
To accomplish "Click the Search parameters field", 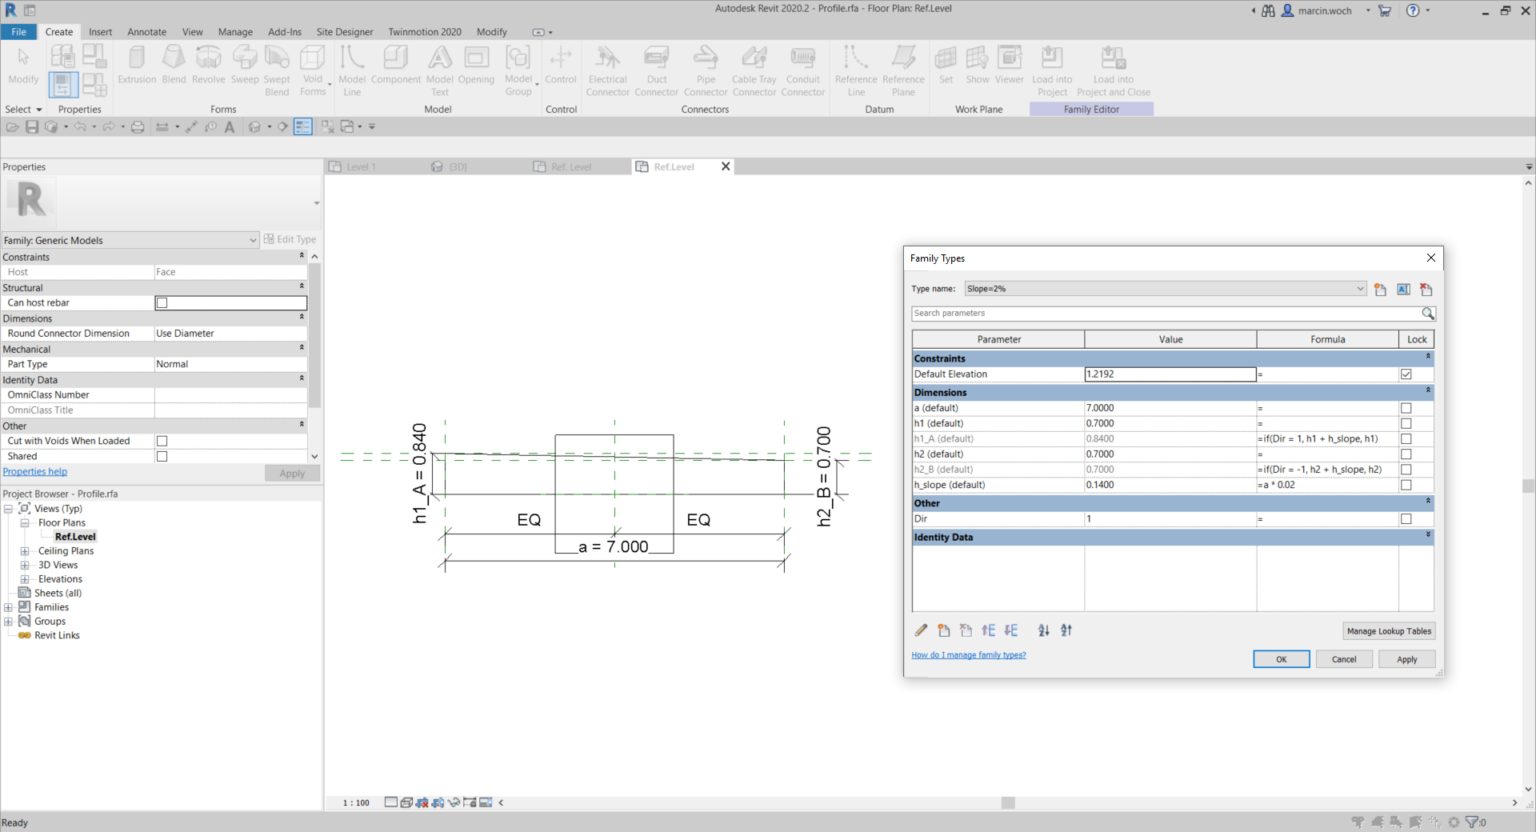I will pos(1165,313).
